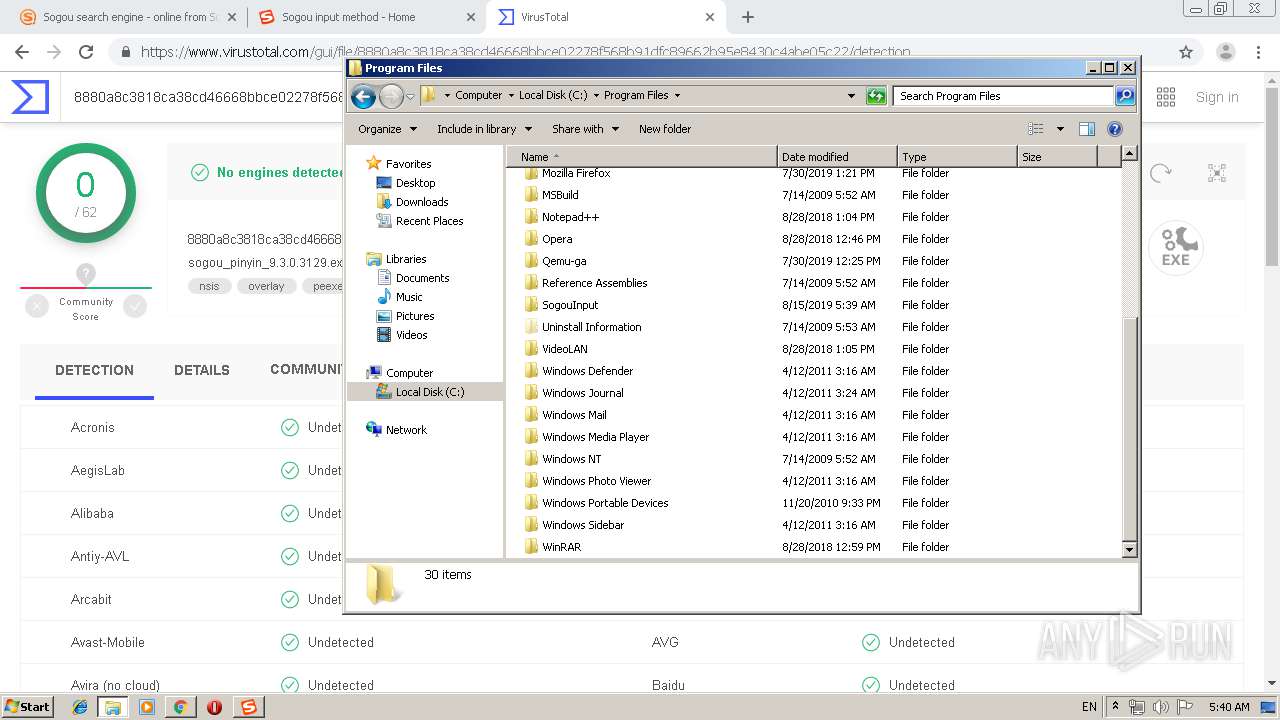Screen dimensions: 1280x720
Task: Select the Windows Defender folder
Action: (587, 371)
